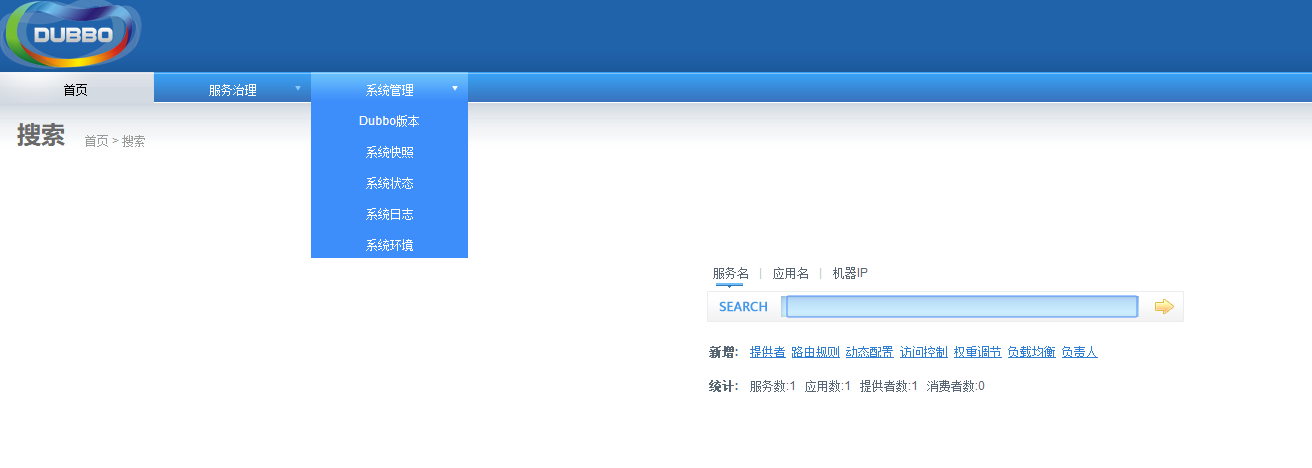Collapse the 系统管理 dropdown arrow
This screenshot has height=468, width=1312.
455,88
